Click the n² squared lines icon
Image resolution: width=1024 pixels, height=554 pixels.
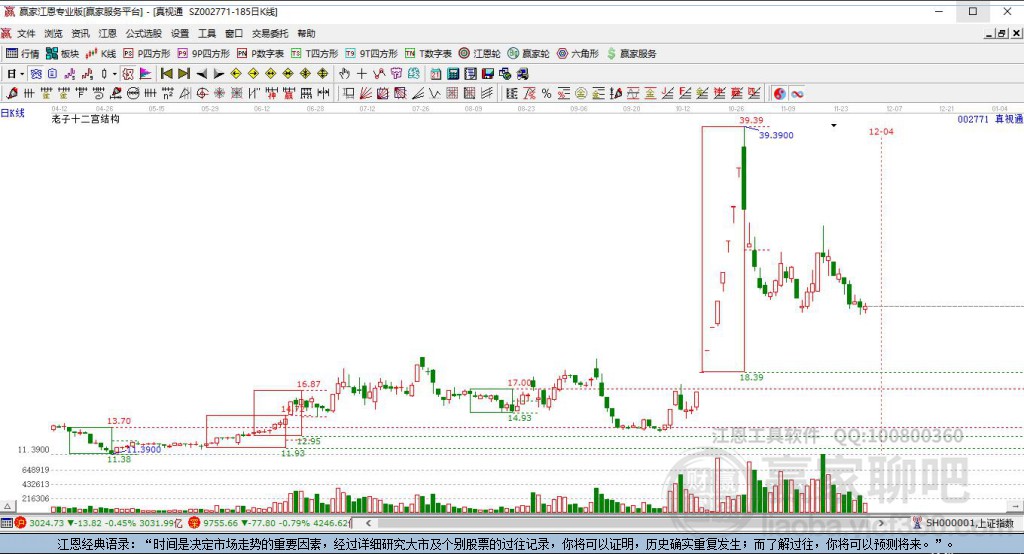click(x=168, y=93)
